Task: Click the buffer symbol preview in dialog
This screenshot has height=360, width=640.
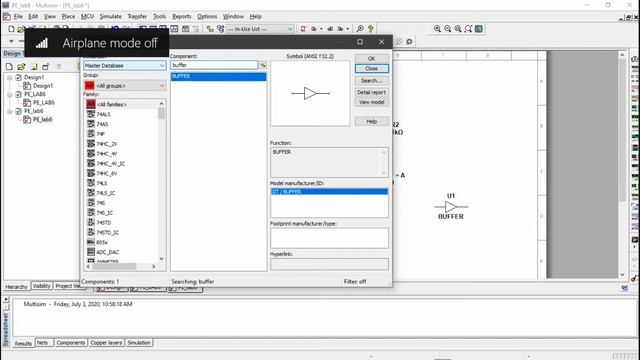Action: point(310,93)
